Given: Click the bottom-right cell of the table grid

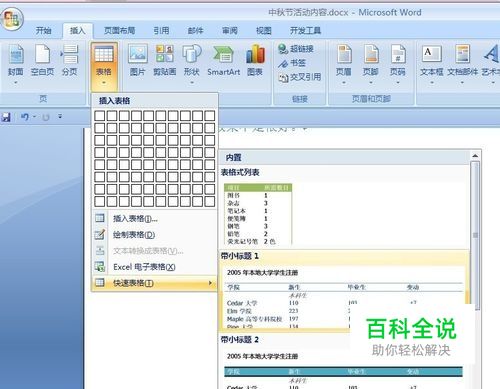Looking at the screenshot, I should tap(210, 201).
